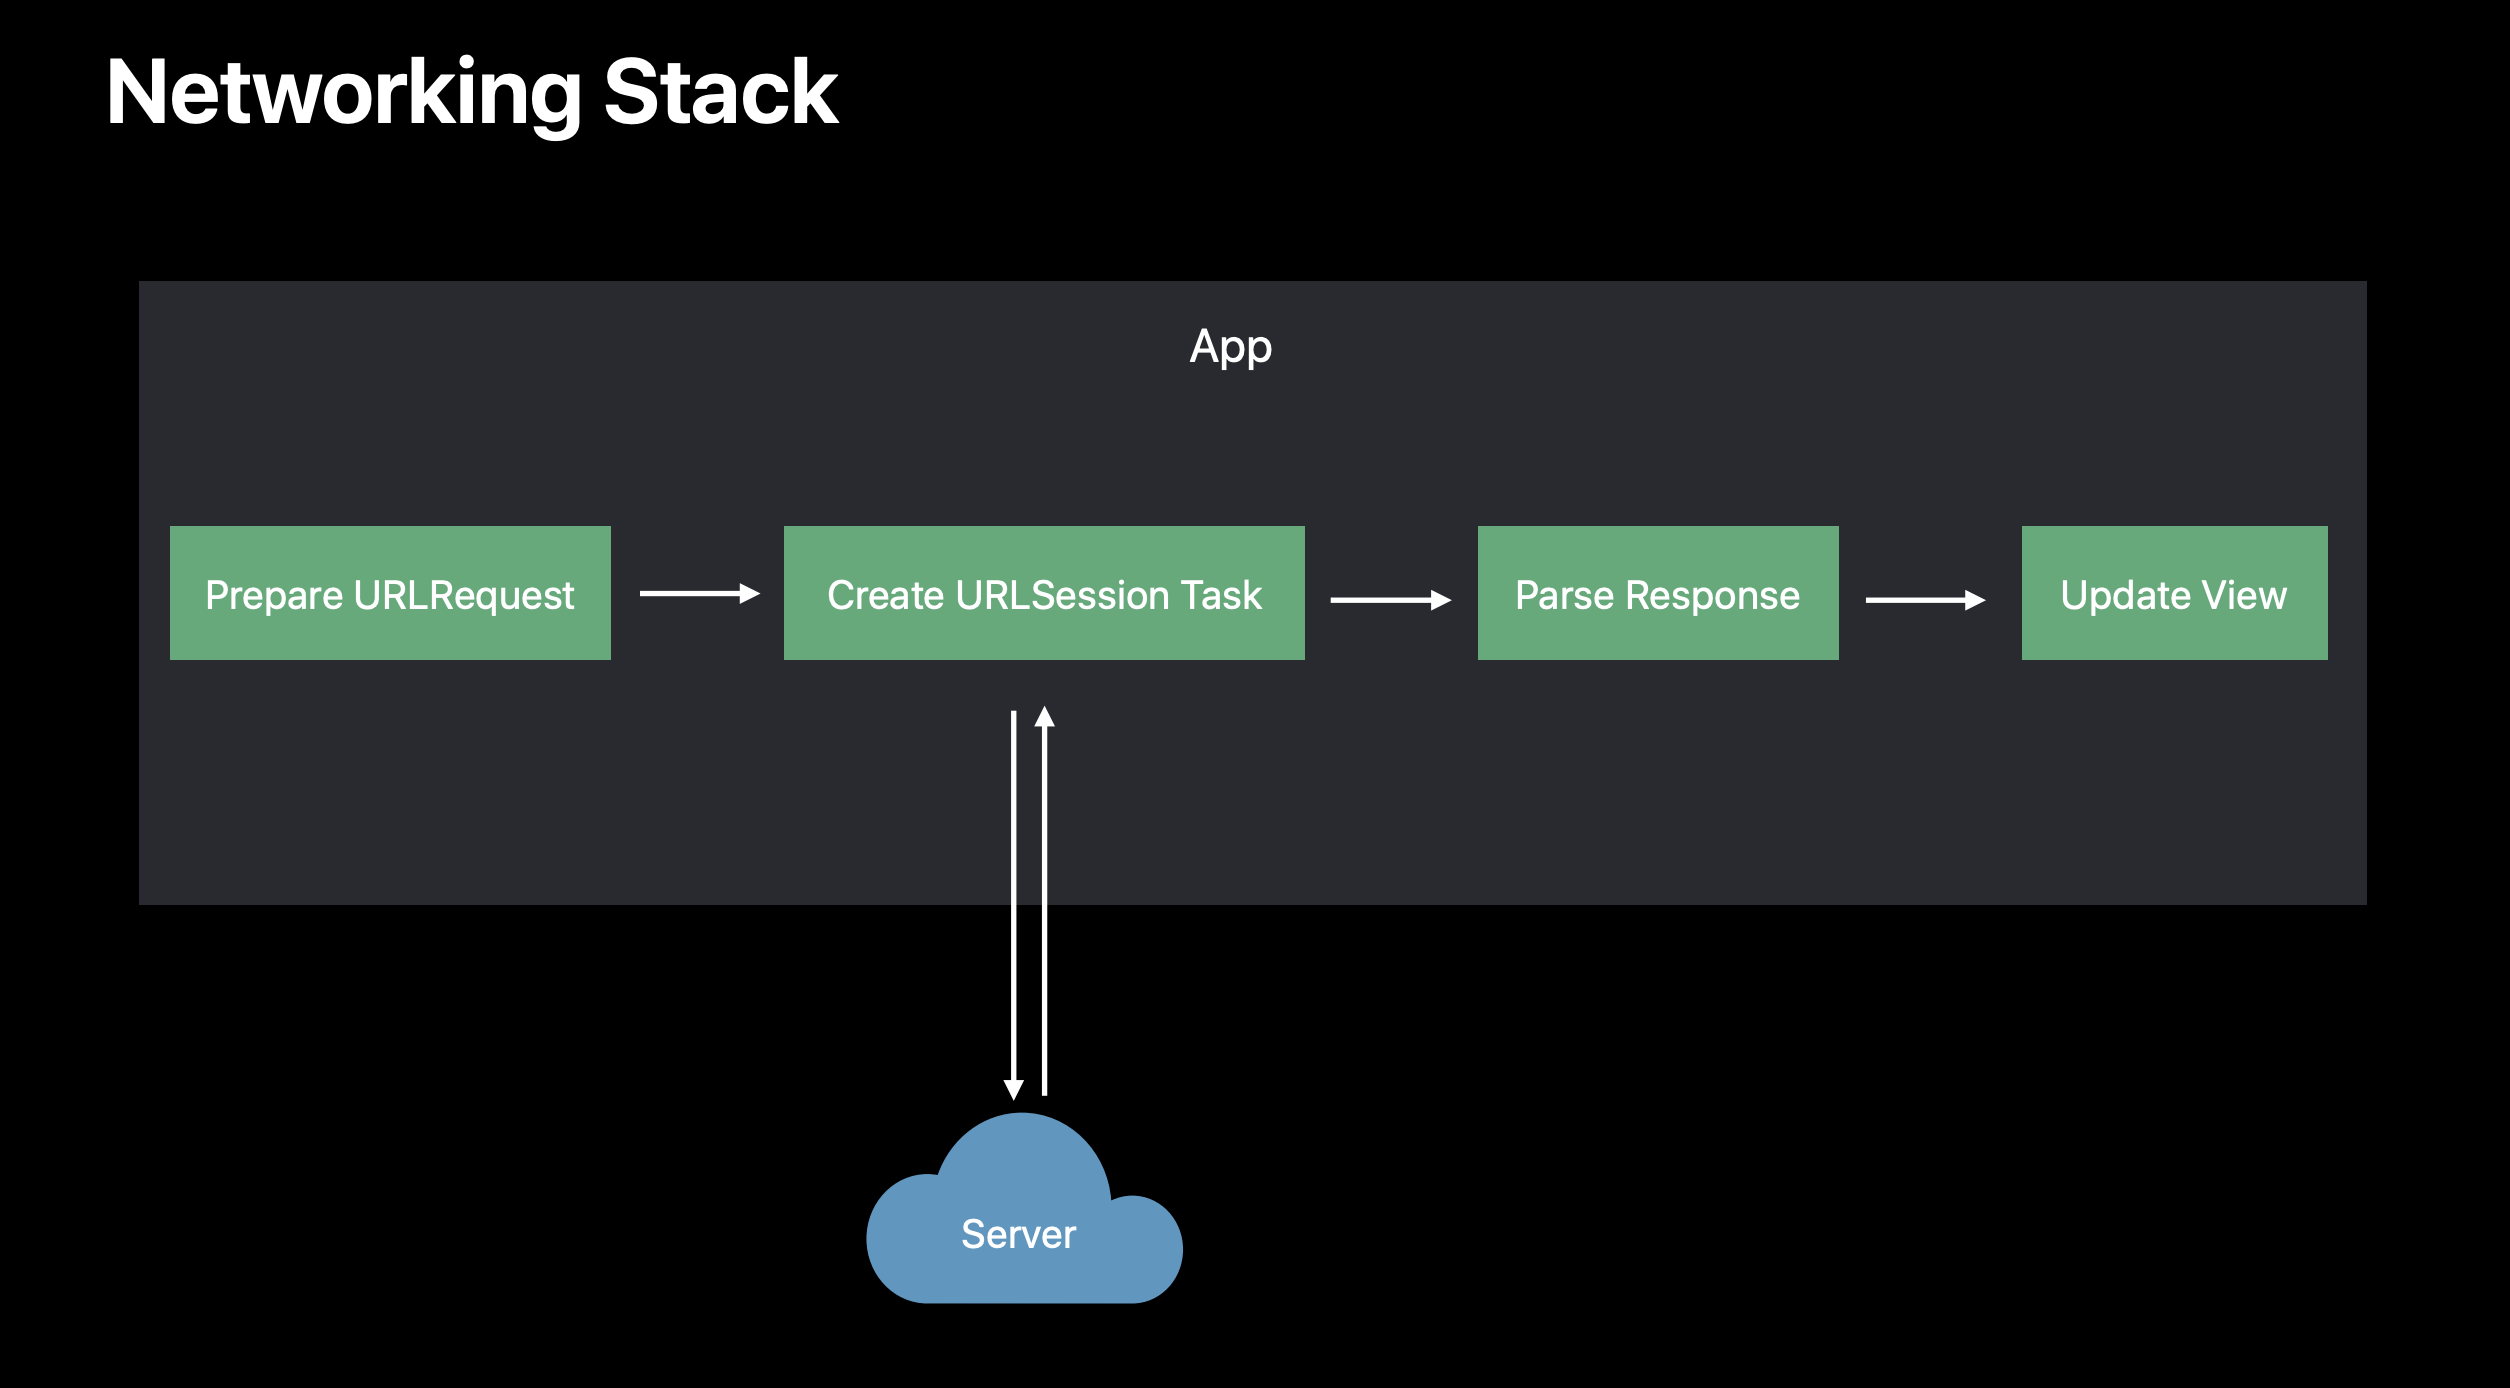2510x1388 pixels.
Task: Select the Create URLSession Task box
Action: point(1044,593)
